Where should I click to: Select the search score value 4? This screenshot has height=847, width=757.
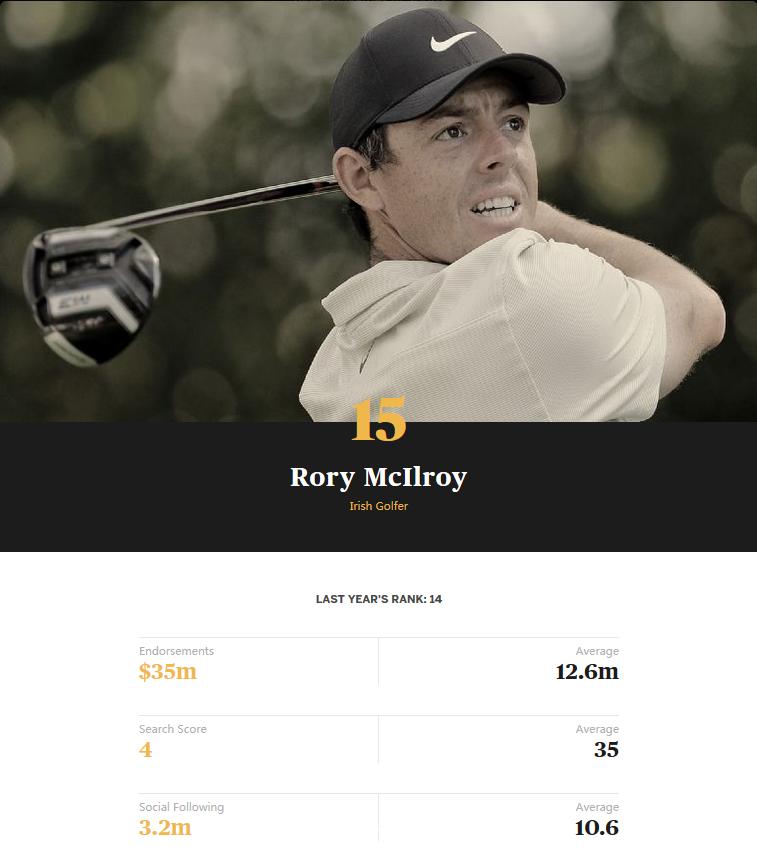click(146, 750)
